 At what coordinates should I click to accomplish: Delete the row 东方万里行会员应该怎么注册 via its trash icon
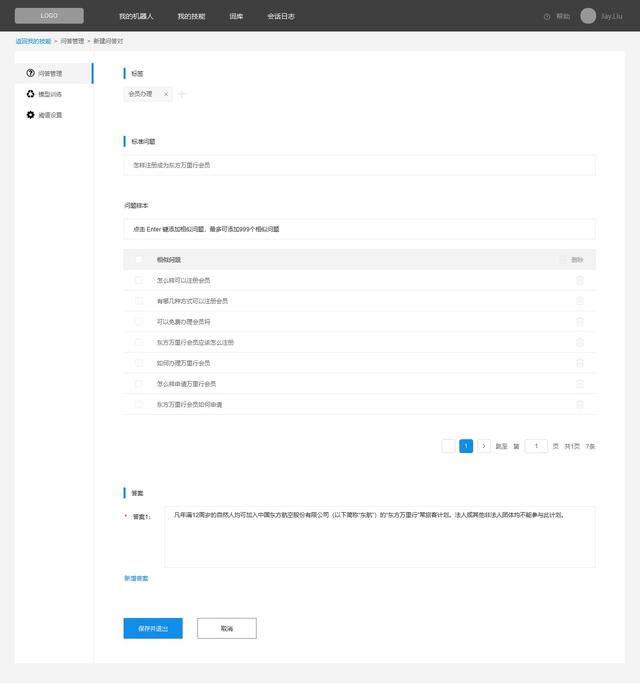579,342
